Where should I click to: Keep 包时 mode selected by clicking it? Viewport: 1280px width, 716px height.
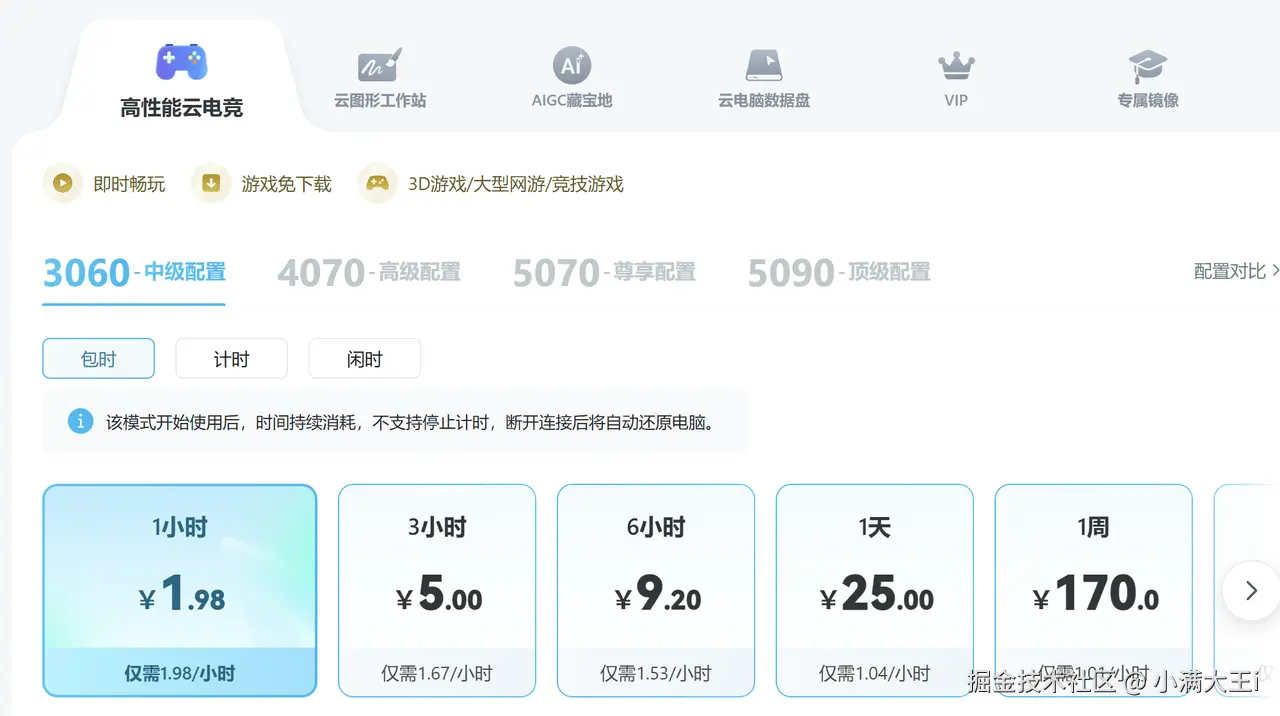click(x=98, y=358)
